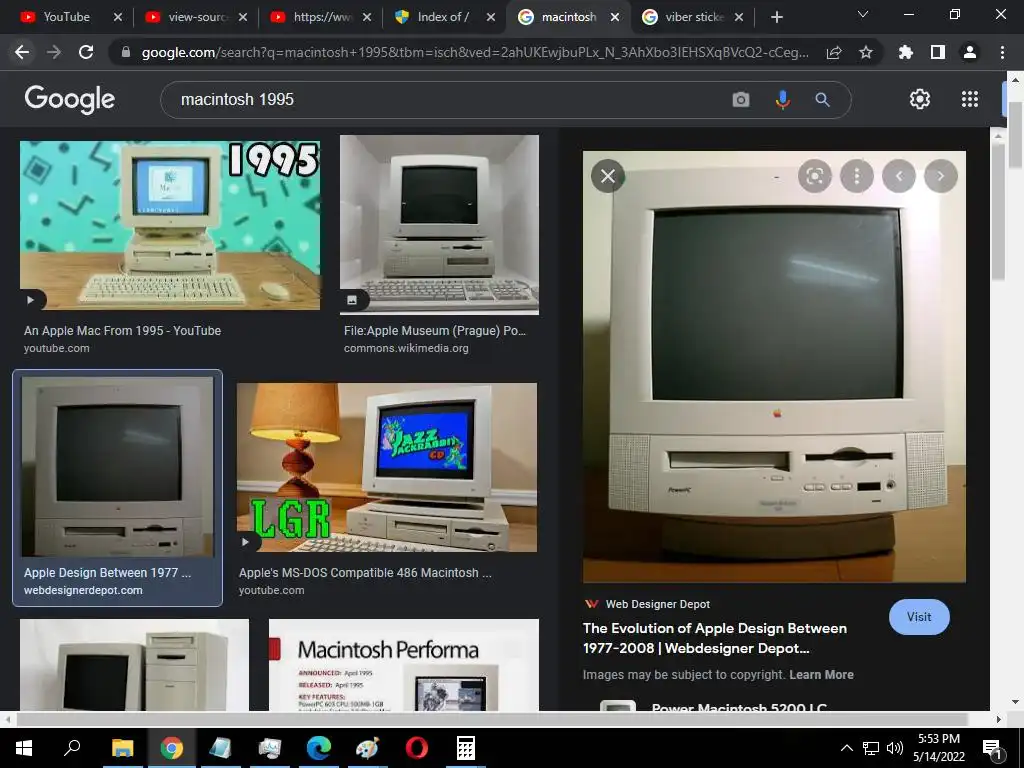Close the viber sticker tab
This screenshot has width=1024, height=768.
[739, 17]
